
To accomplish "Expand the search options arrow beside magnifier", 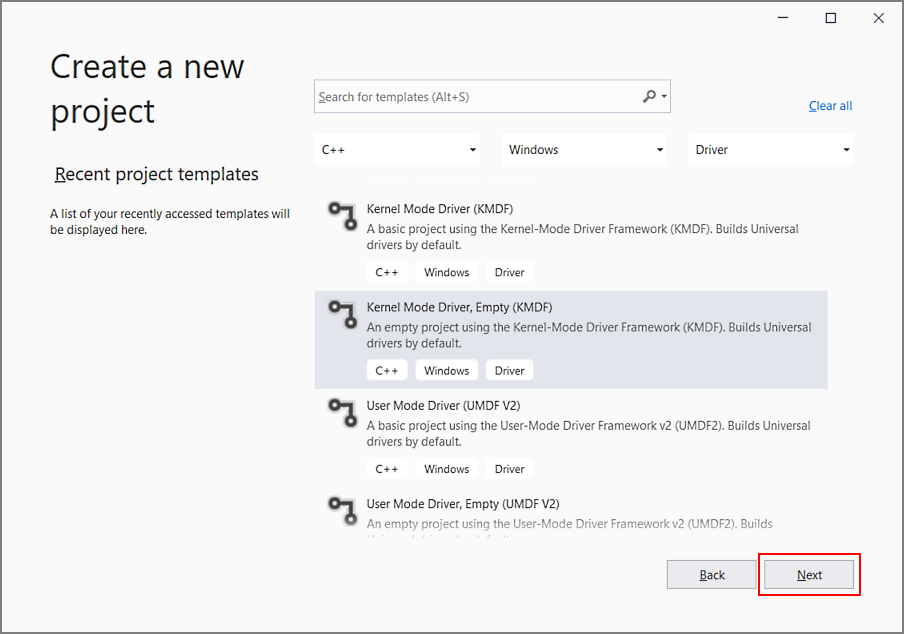I will (x=662, y=96).
